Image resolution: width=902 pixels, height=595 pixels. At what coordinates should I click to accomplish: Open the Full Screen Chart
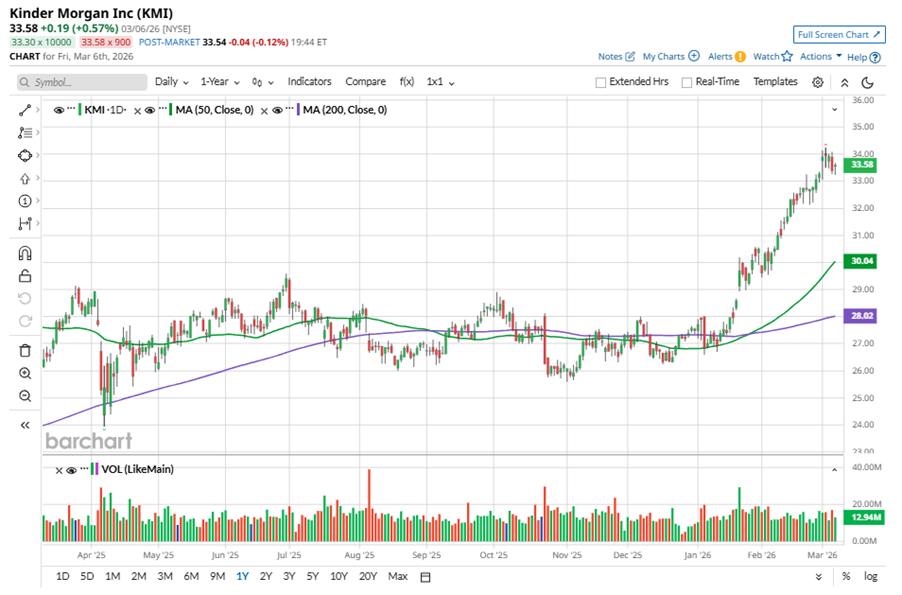pyautogui.click(x=839, y=35)
